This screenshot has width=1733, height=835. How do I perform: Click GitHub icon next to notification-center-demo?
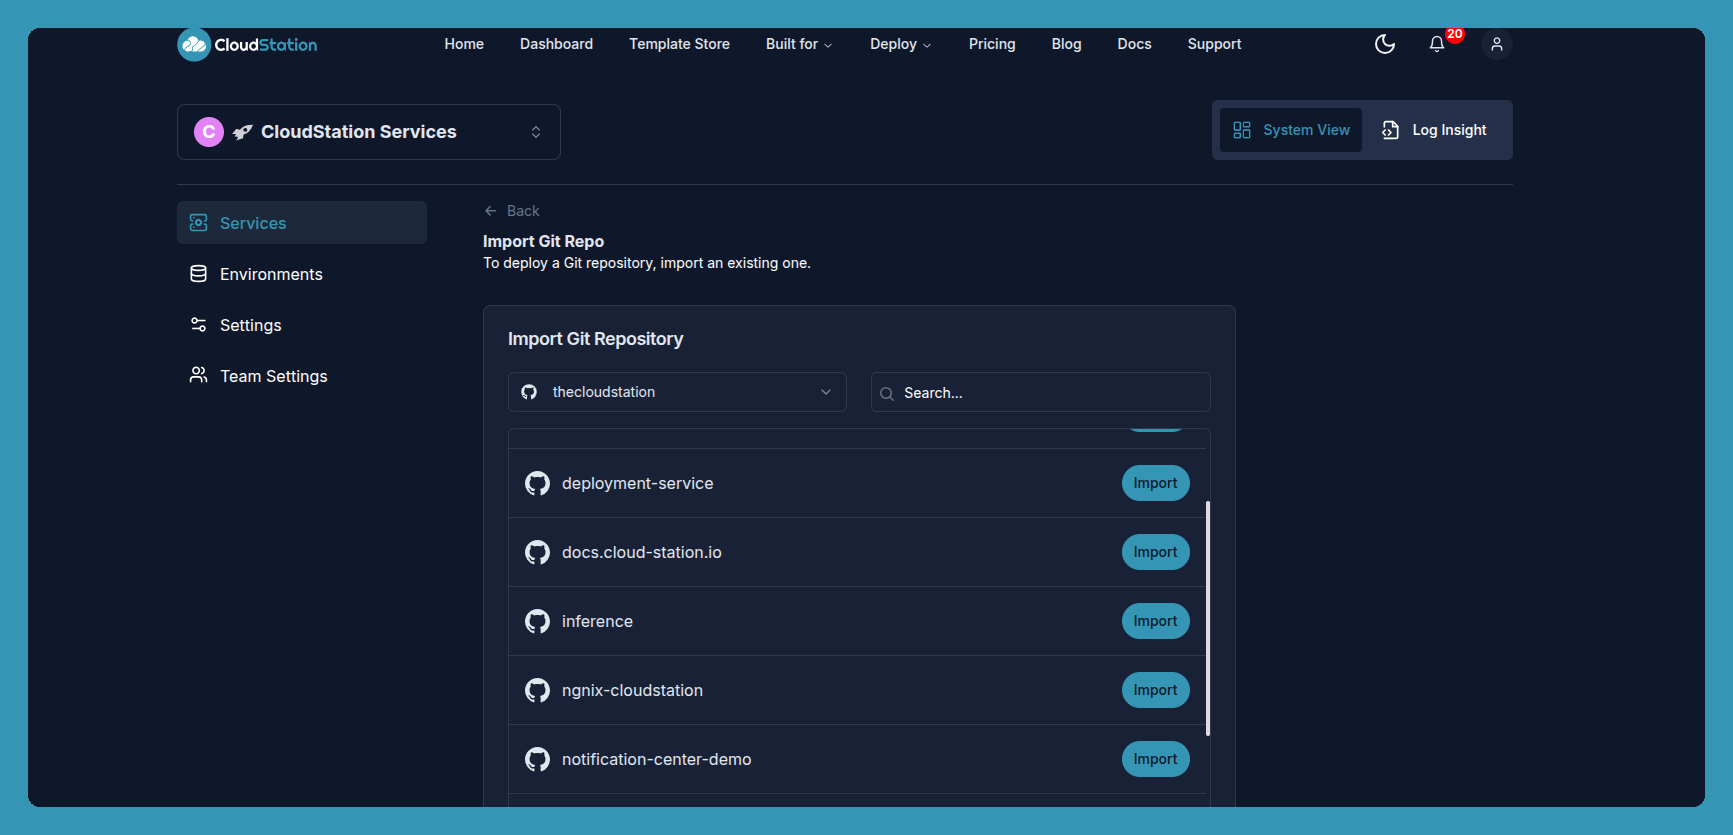pos(538,760)
